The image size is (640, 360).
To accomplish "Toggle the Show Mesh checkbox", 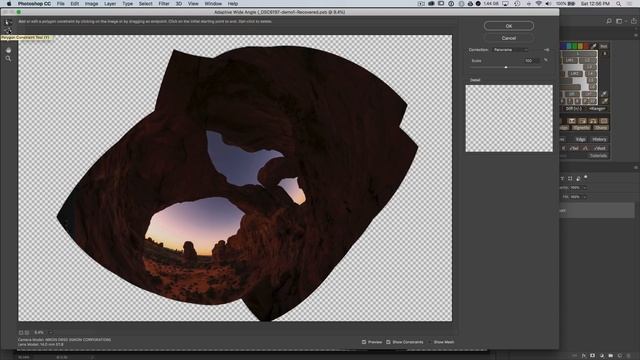I will (430, 342).
